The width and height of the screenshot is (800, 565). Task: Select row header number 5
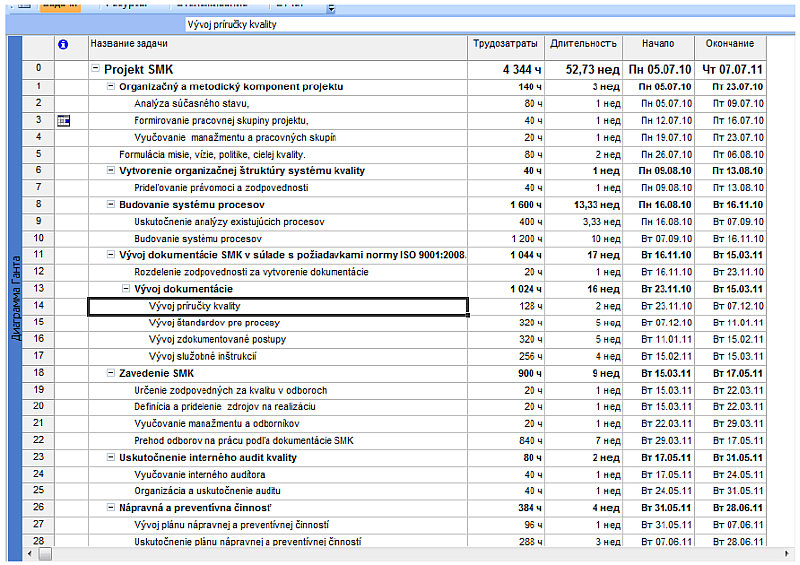click(38, 154)
